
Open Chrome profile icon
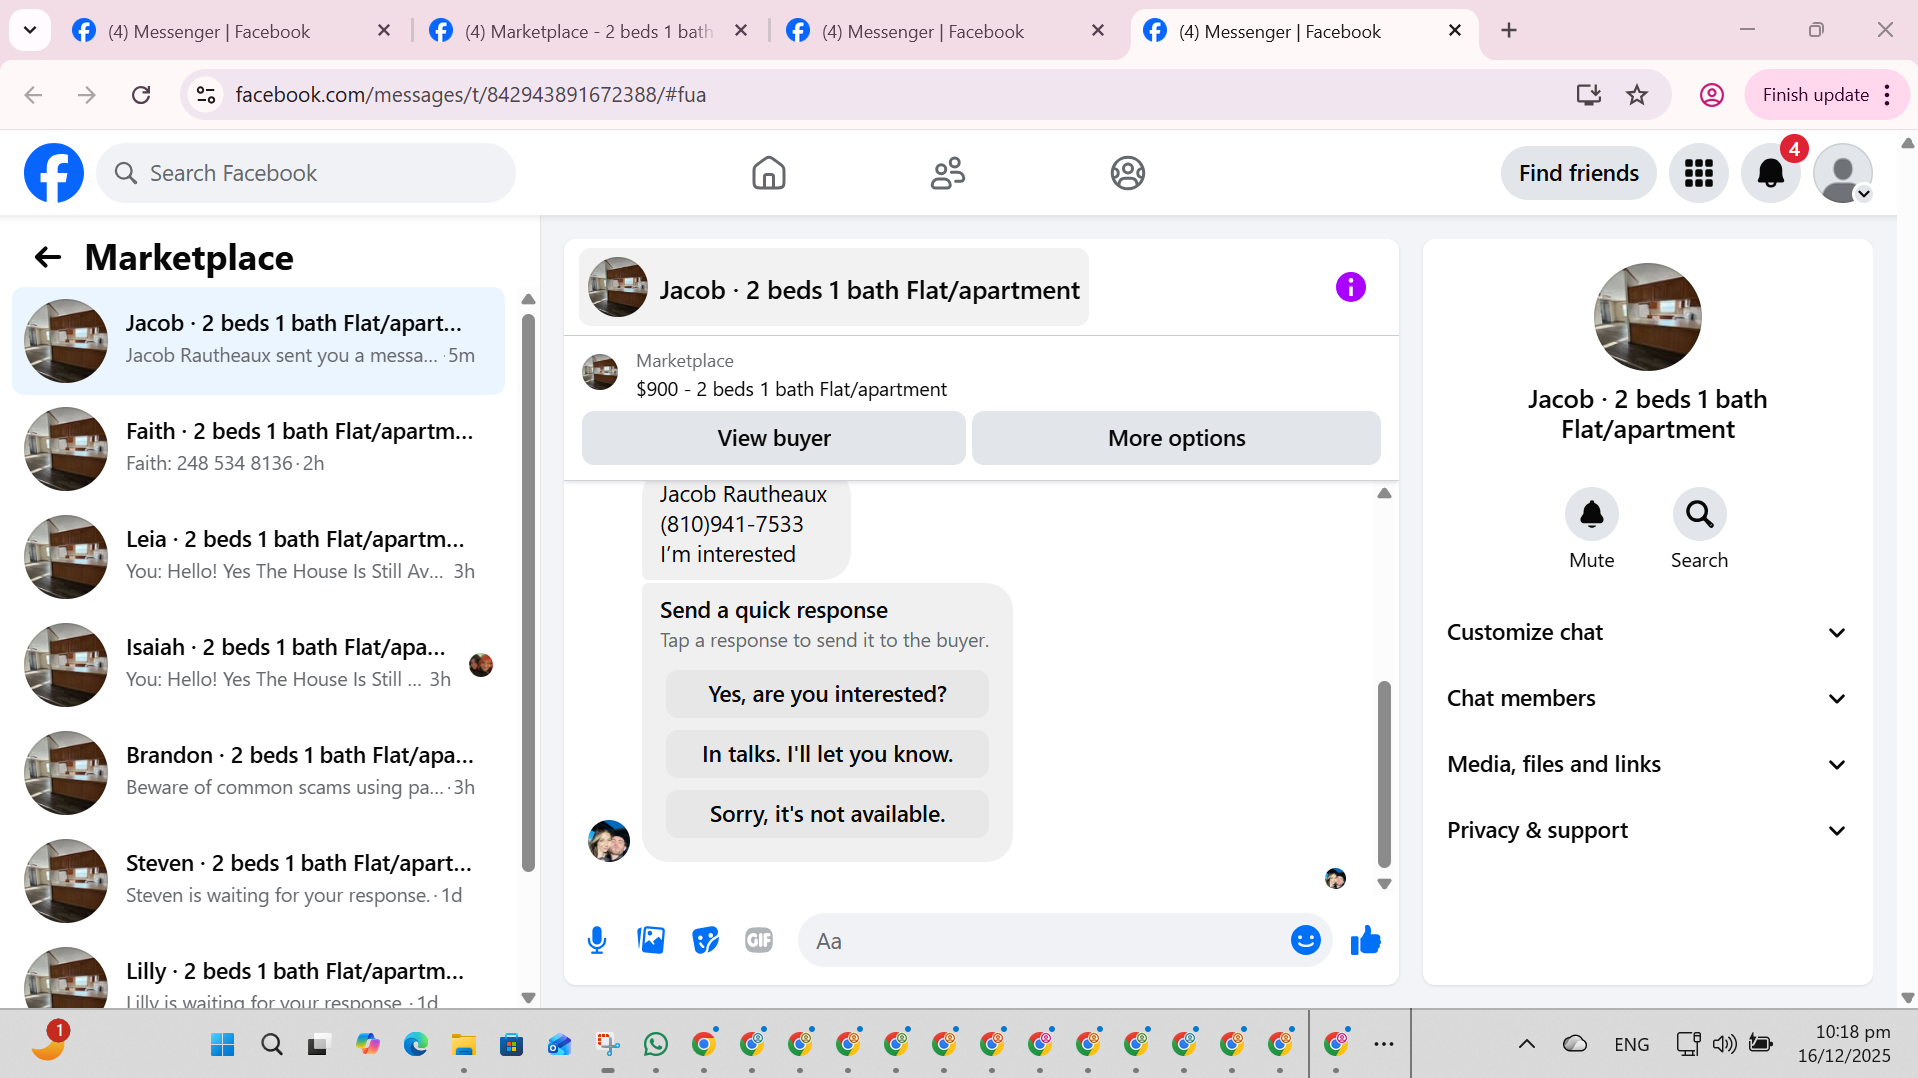[1712, 95]
